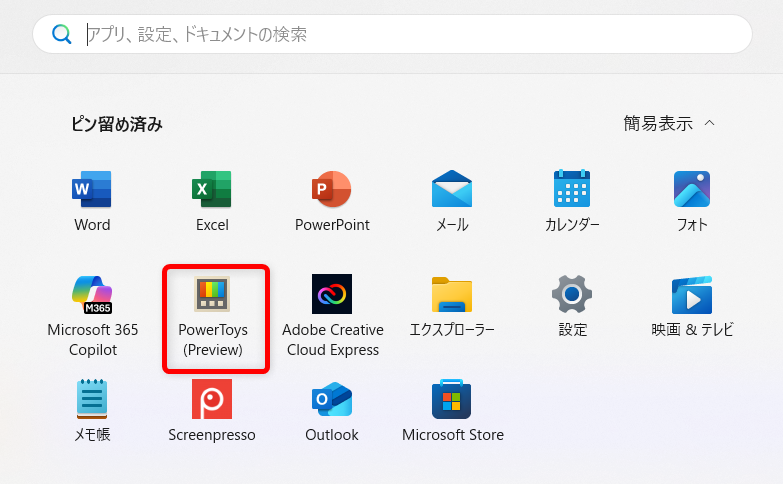The width and height of the screenshot is (783, 484).
Task: Open エクスプローラー file manager
Action: tap(452, 307)
